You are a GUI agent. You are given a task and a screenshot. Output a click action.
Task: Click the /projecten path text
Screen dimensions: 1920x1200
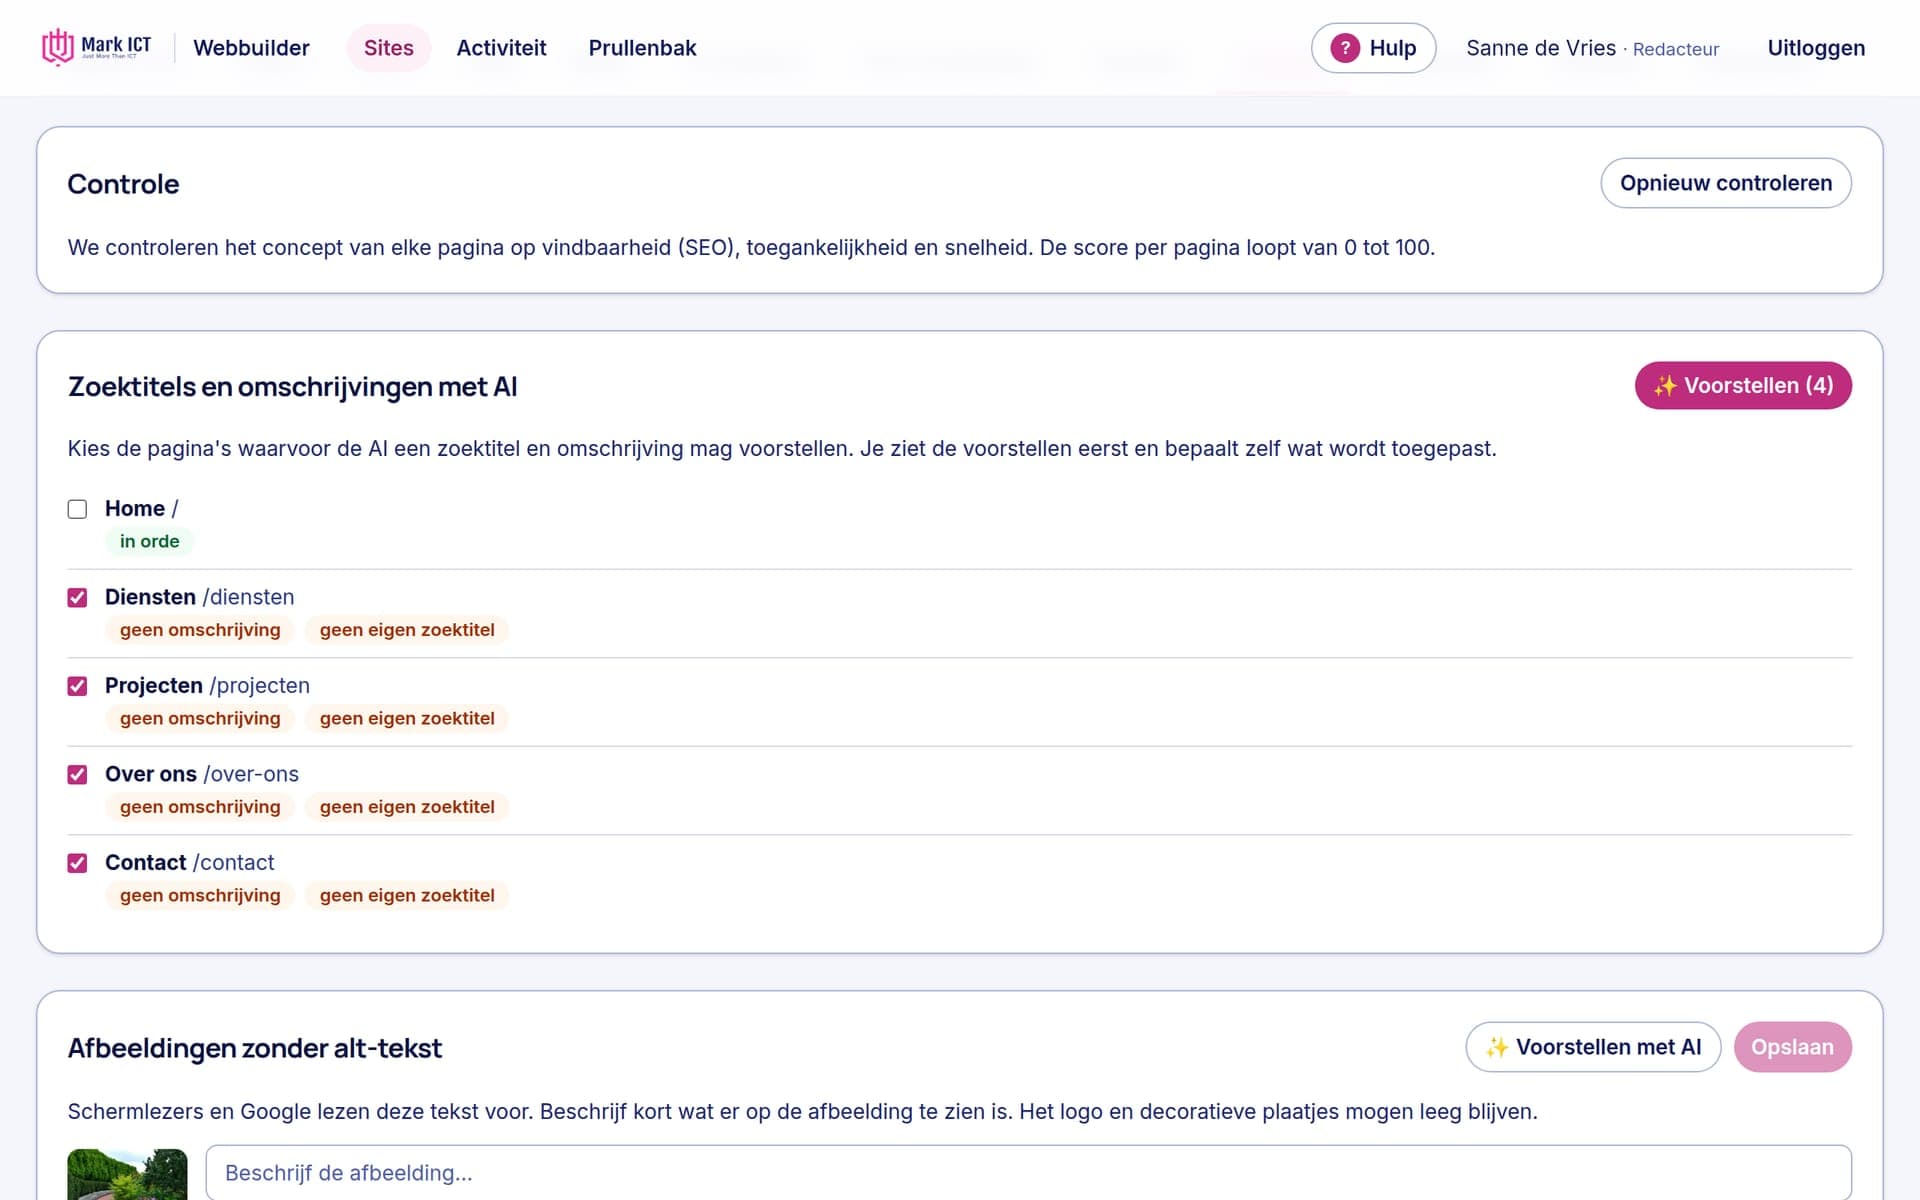coord(259,685)
